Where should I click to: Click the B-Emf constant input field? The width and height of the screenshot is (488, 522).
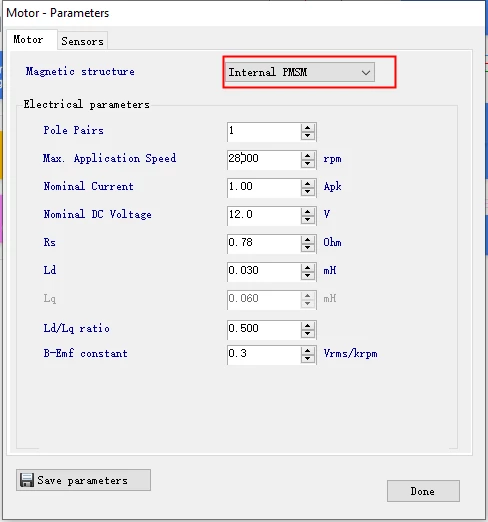tap(264, 354)
